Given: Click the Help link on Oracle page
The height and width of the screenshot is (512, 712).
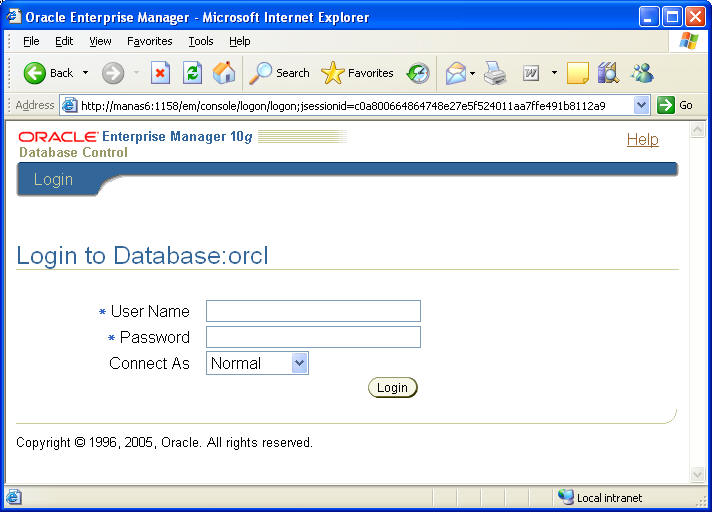Looking at the screenshot, I should coord(643,139).
